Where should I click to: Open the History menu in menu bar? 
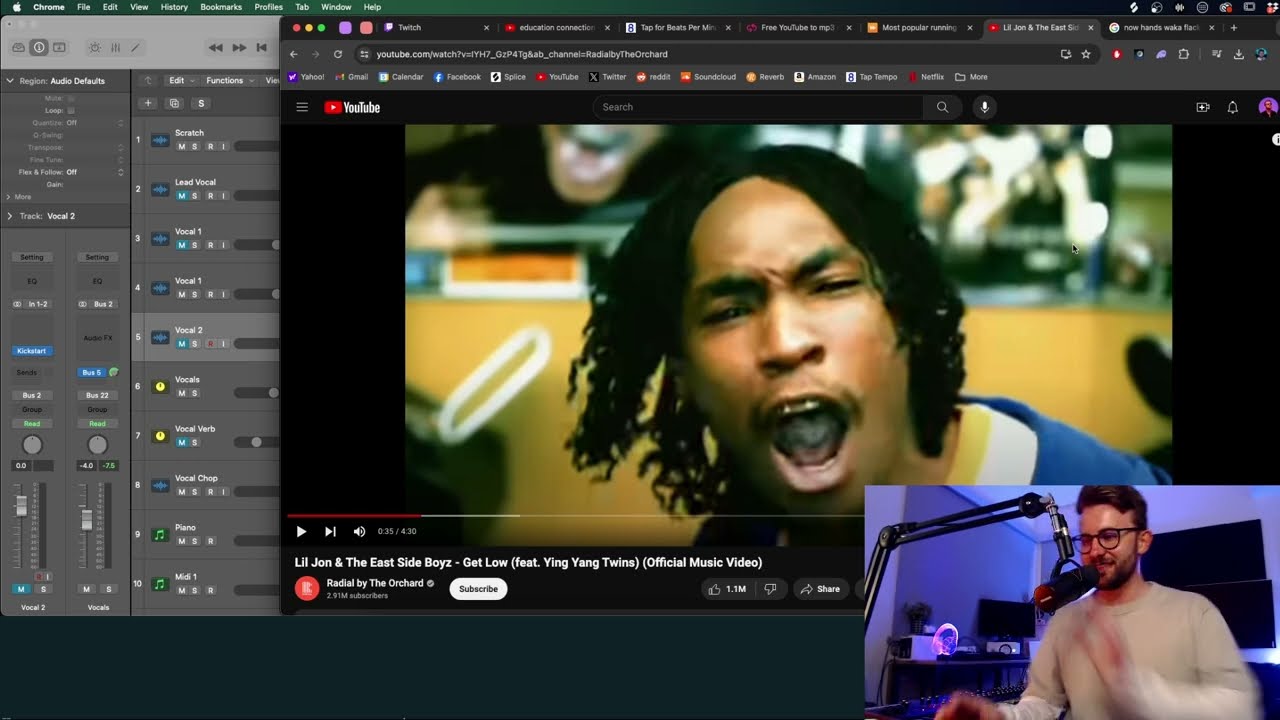point(174,7)
